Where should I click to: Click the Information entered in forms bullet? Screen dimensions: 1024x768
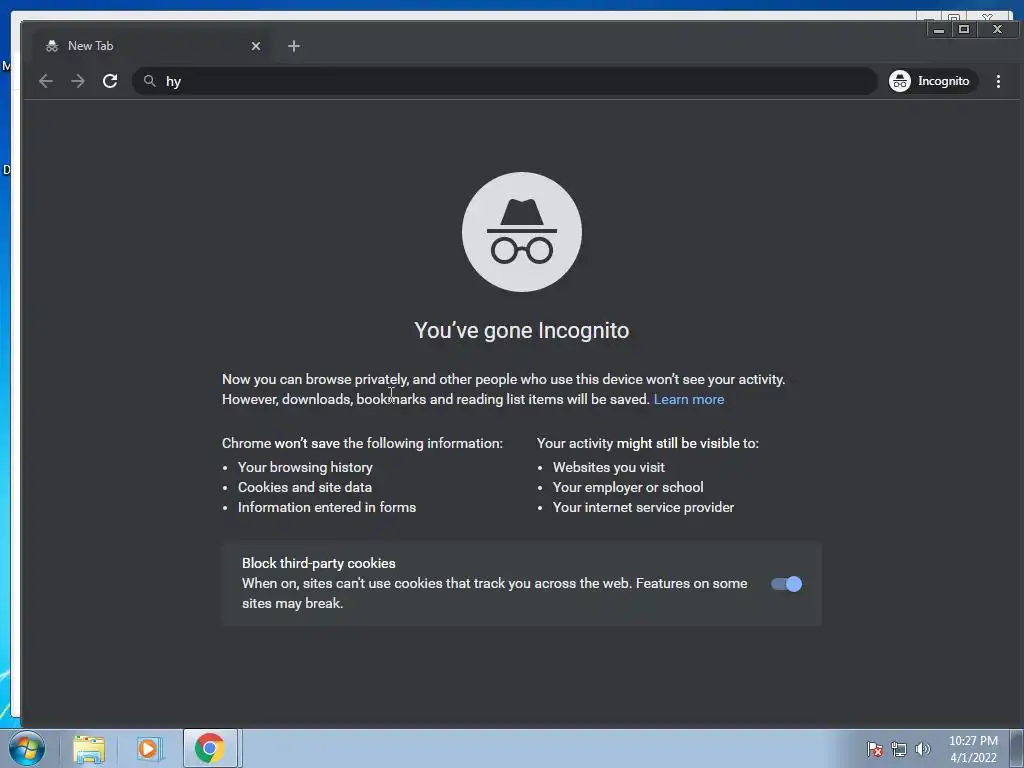(x=327, y=507)
